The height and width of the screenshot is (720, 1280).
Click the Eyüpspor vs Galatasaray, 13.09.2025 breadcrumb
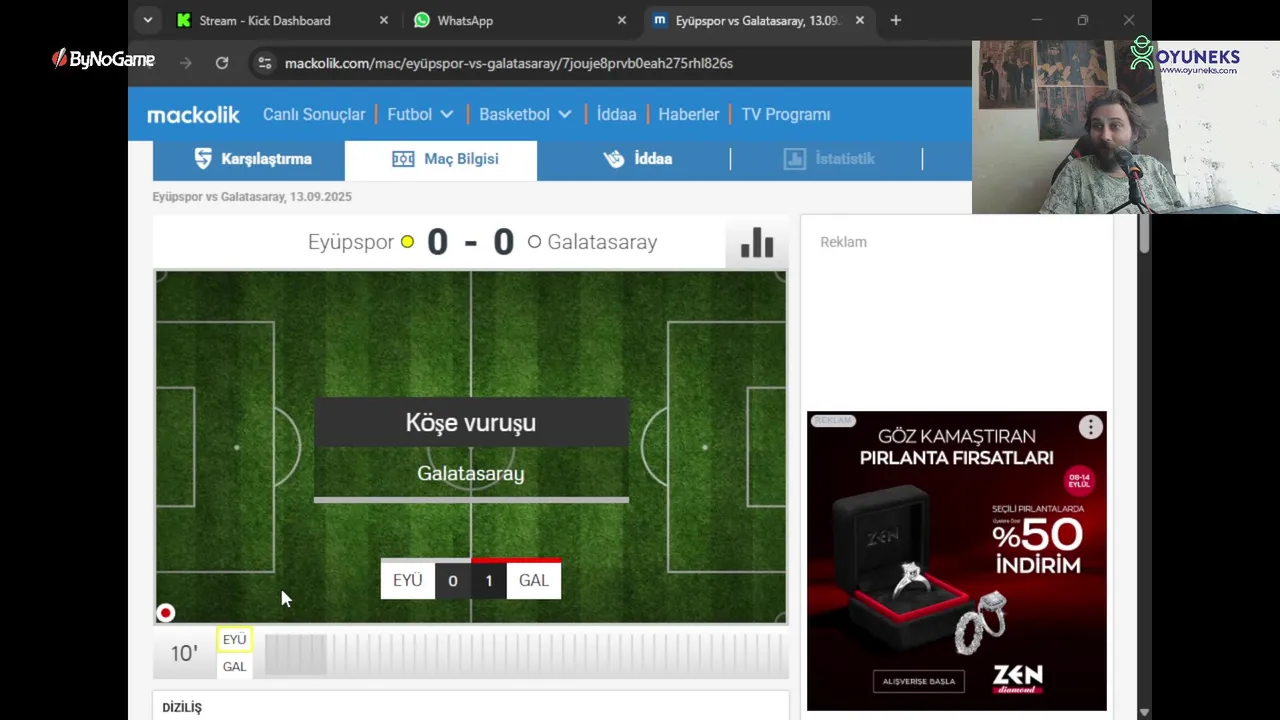click(x=252, y=197)
